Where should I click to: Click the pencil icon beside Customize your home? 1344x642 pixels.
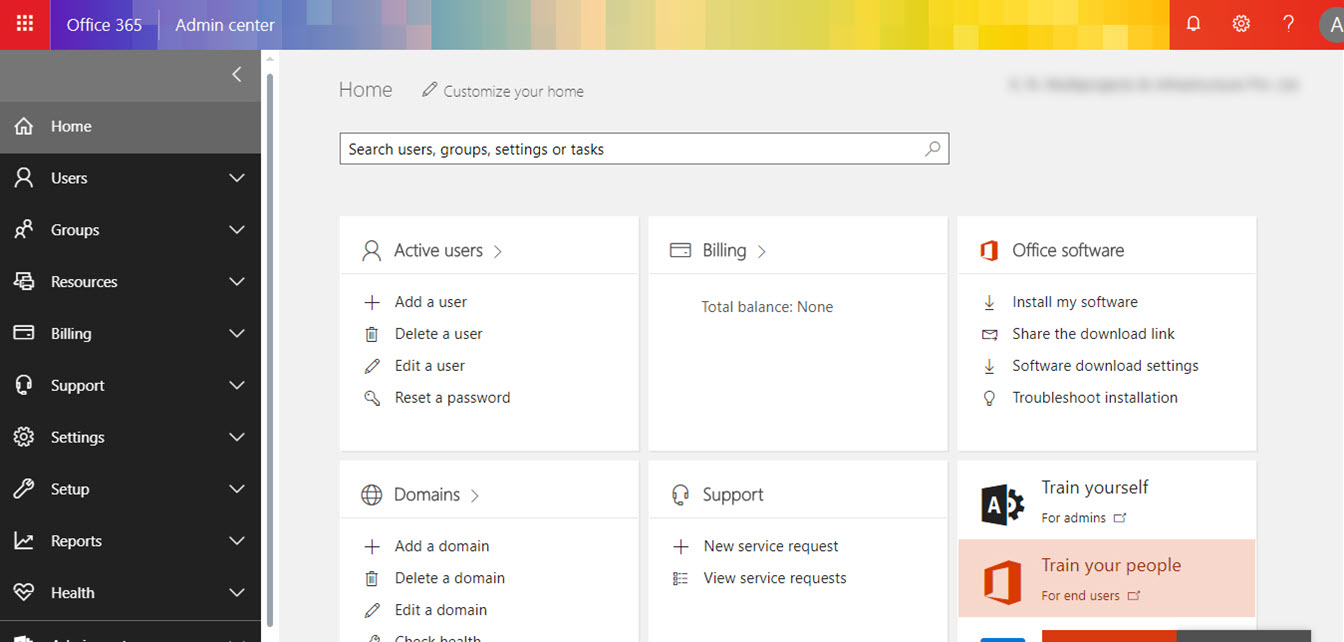tap(430, 90)
